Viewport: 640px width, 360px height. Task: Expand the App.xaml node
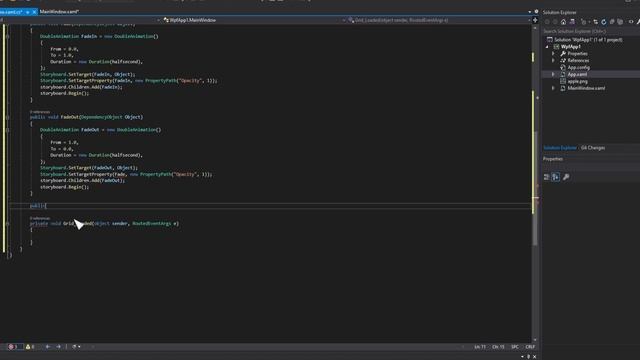(553, 74)
